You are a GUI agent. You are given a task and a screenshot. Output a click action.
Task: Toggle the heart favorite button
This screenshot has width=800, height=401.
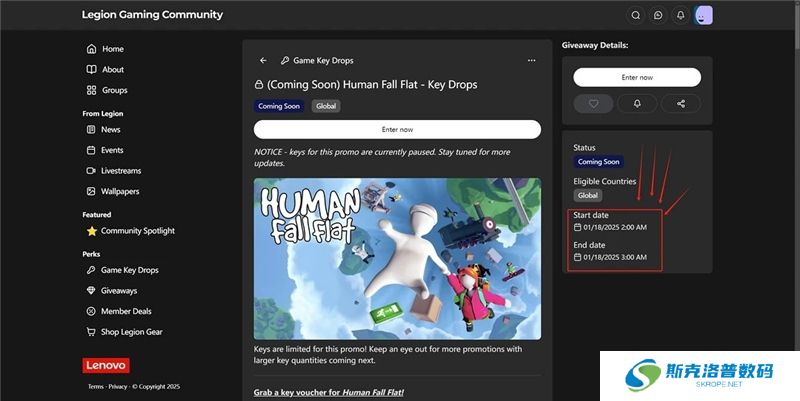point(593,103)
